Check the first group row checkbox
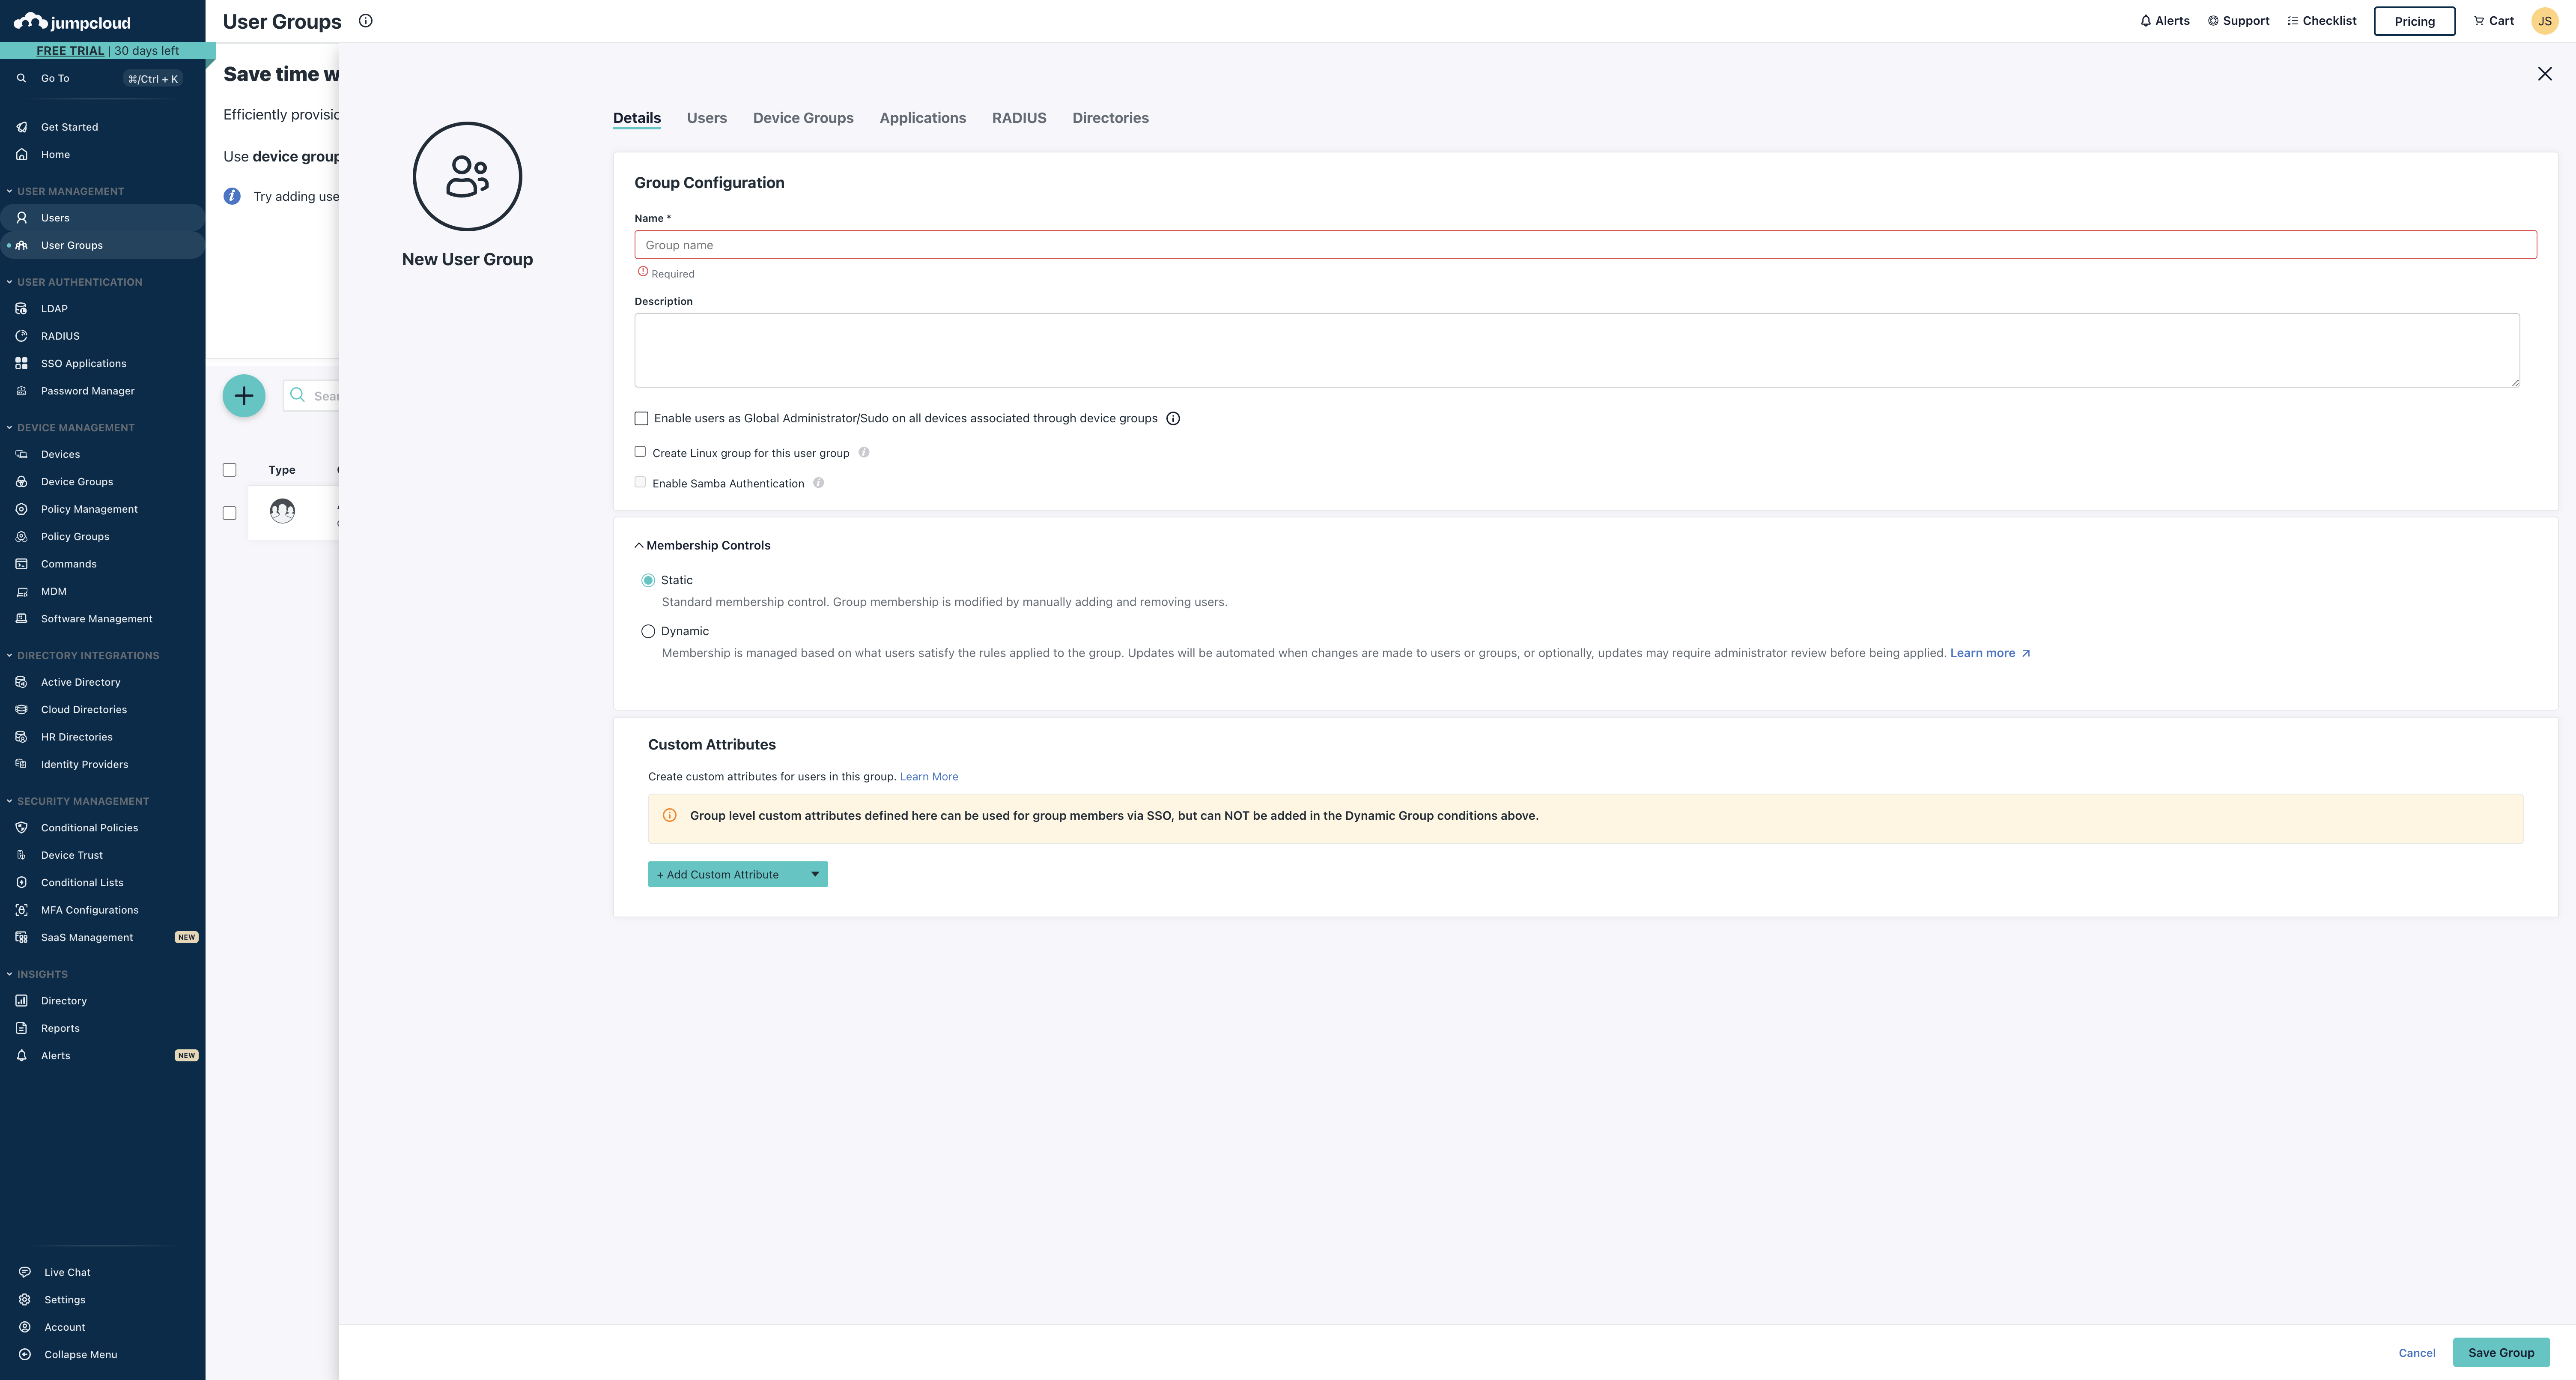The image size is (2576, 1380). (229, 513)
